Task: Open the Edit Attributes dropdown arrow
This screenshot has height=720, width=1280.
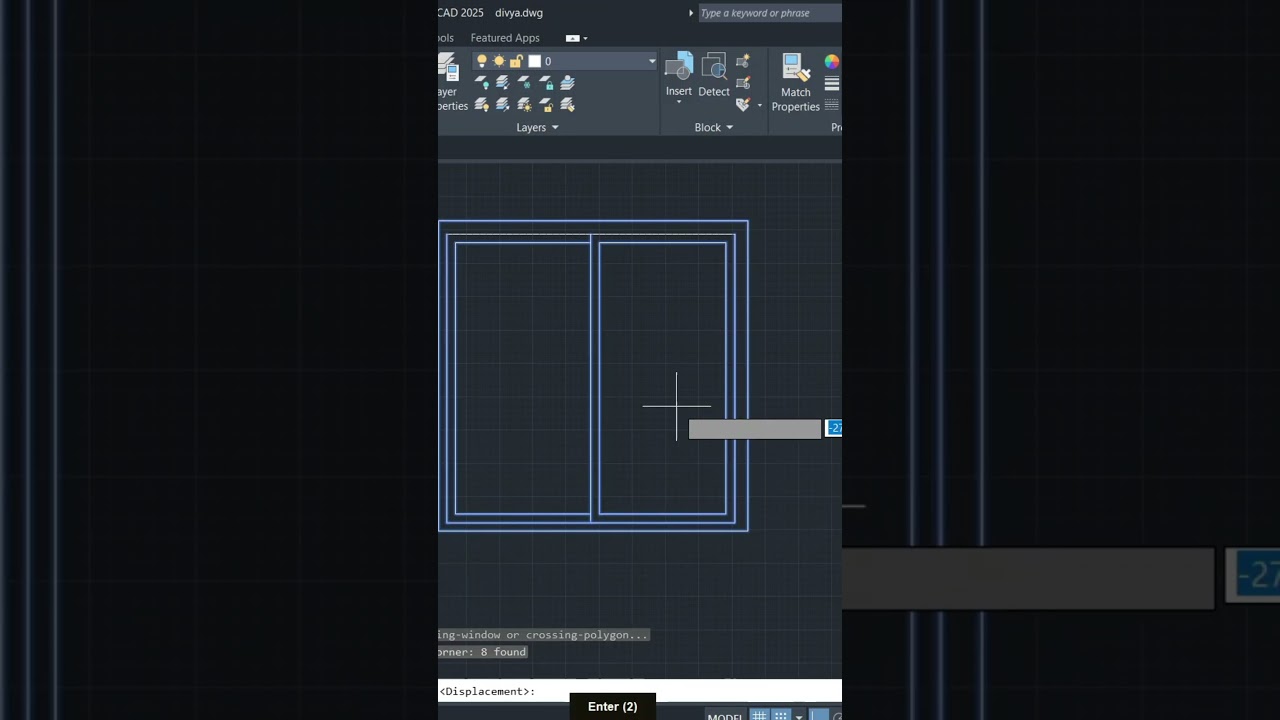Action: pyautogui.click(x=759, y=105)
